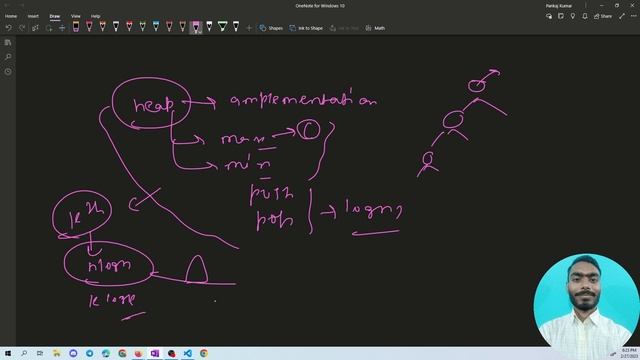Select the green pen
The height and width of the screenshot is (360, 640).
(142, 27)
